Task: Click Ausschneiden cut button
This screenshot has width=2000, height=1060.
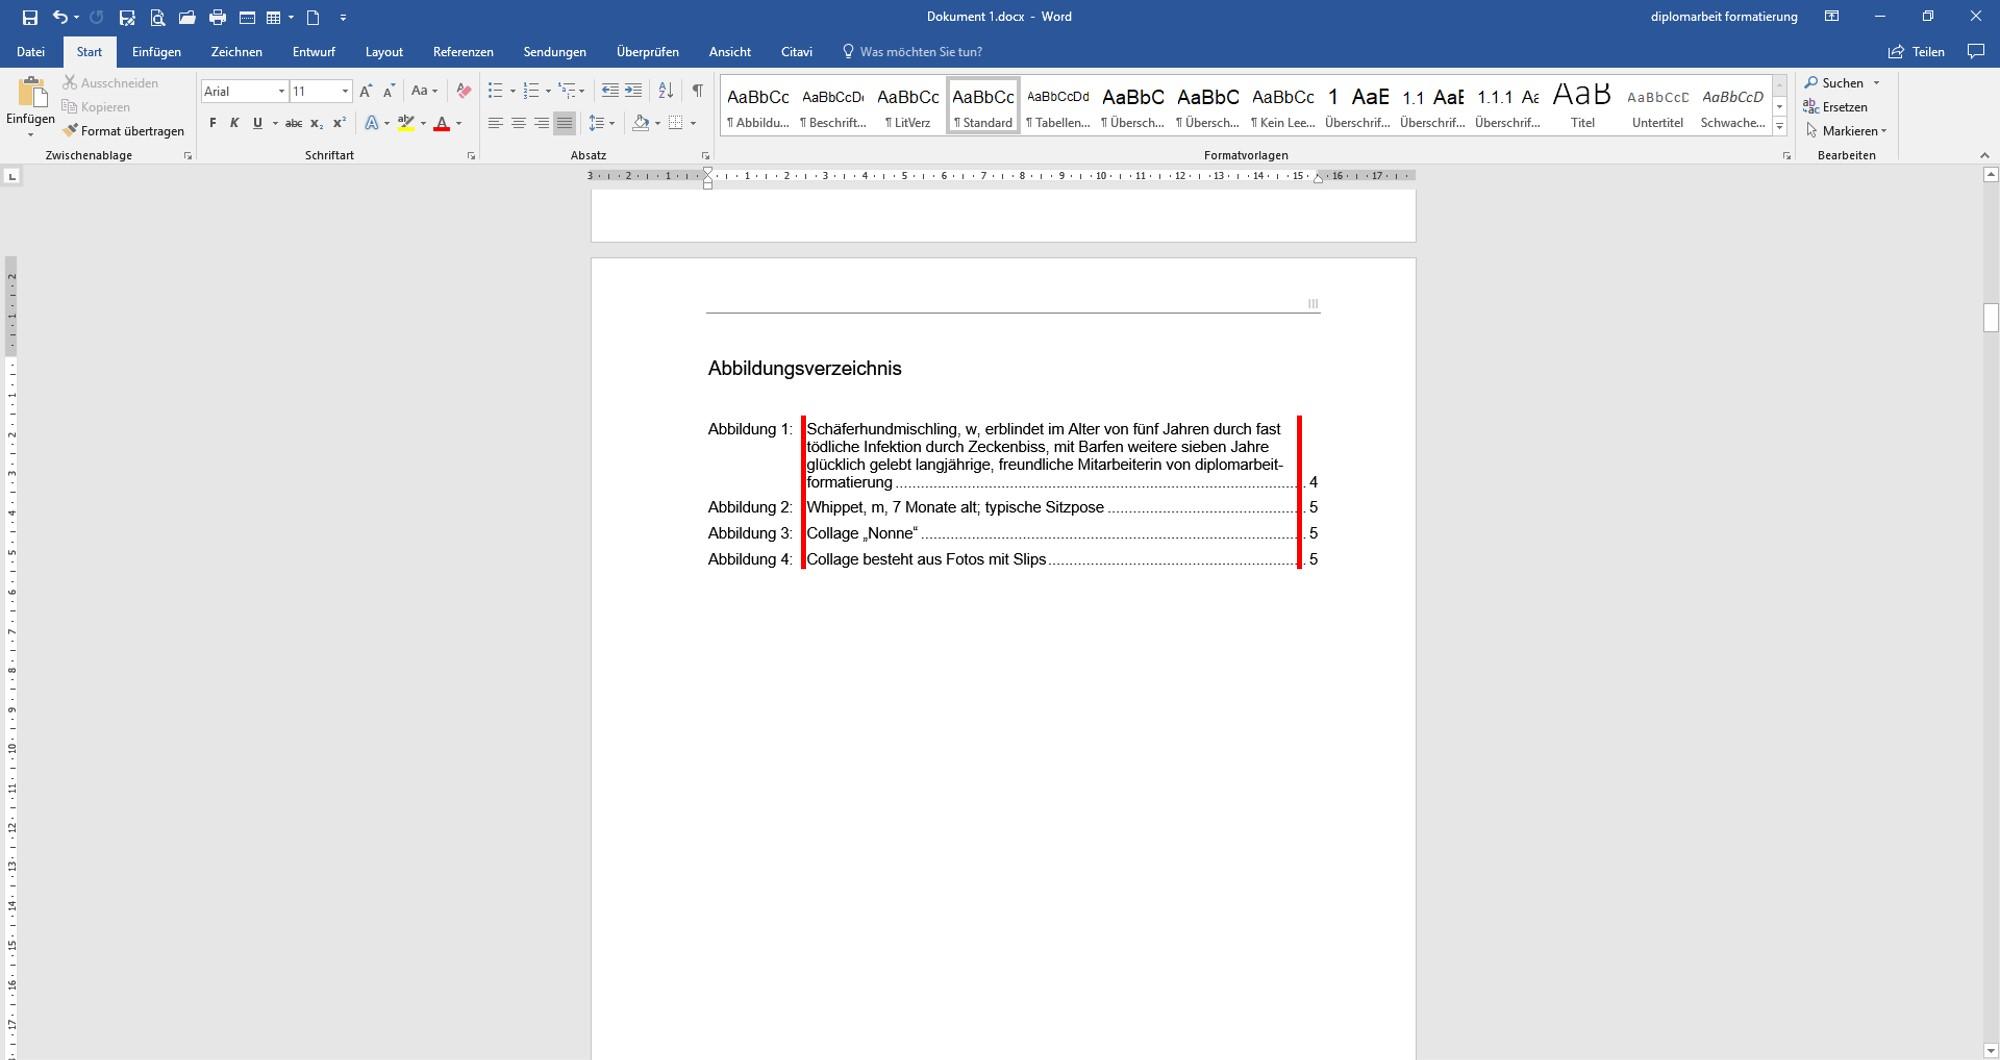Action: pyautogui.click(x=110, y=83)
